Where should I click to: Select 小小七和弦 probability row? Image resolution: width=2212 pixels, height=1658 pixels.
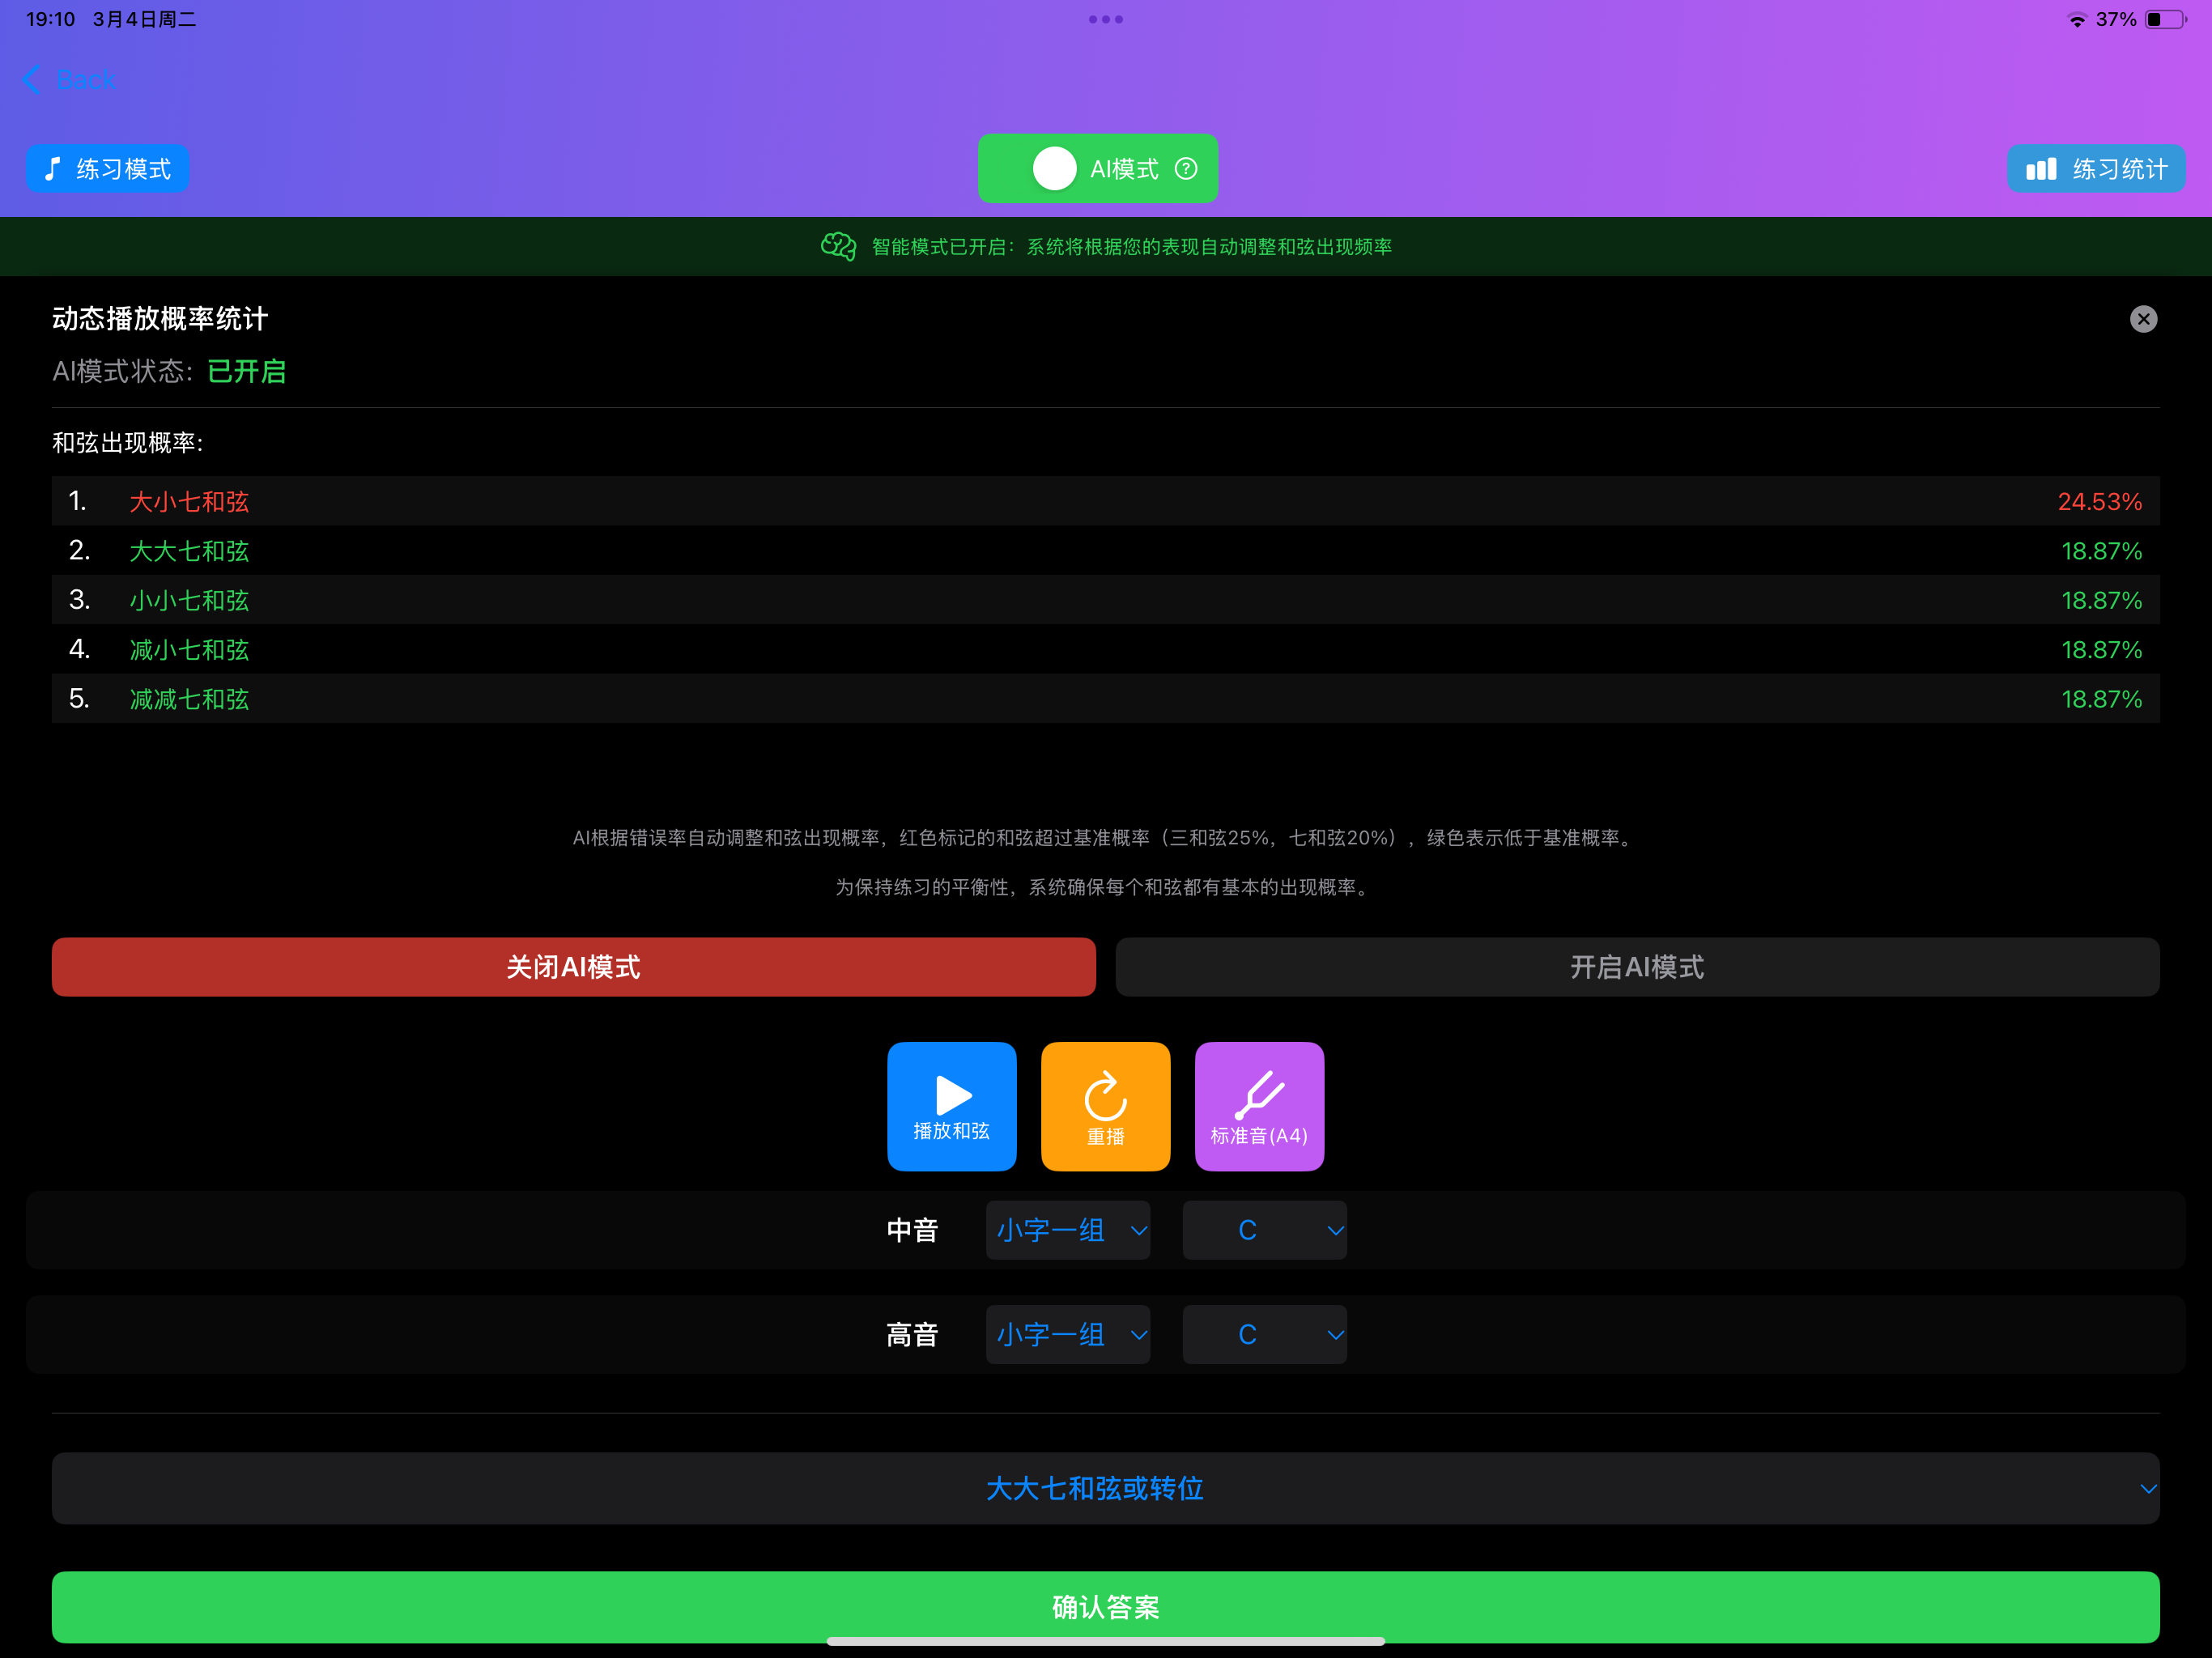[x=1106, y=600]
